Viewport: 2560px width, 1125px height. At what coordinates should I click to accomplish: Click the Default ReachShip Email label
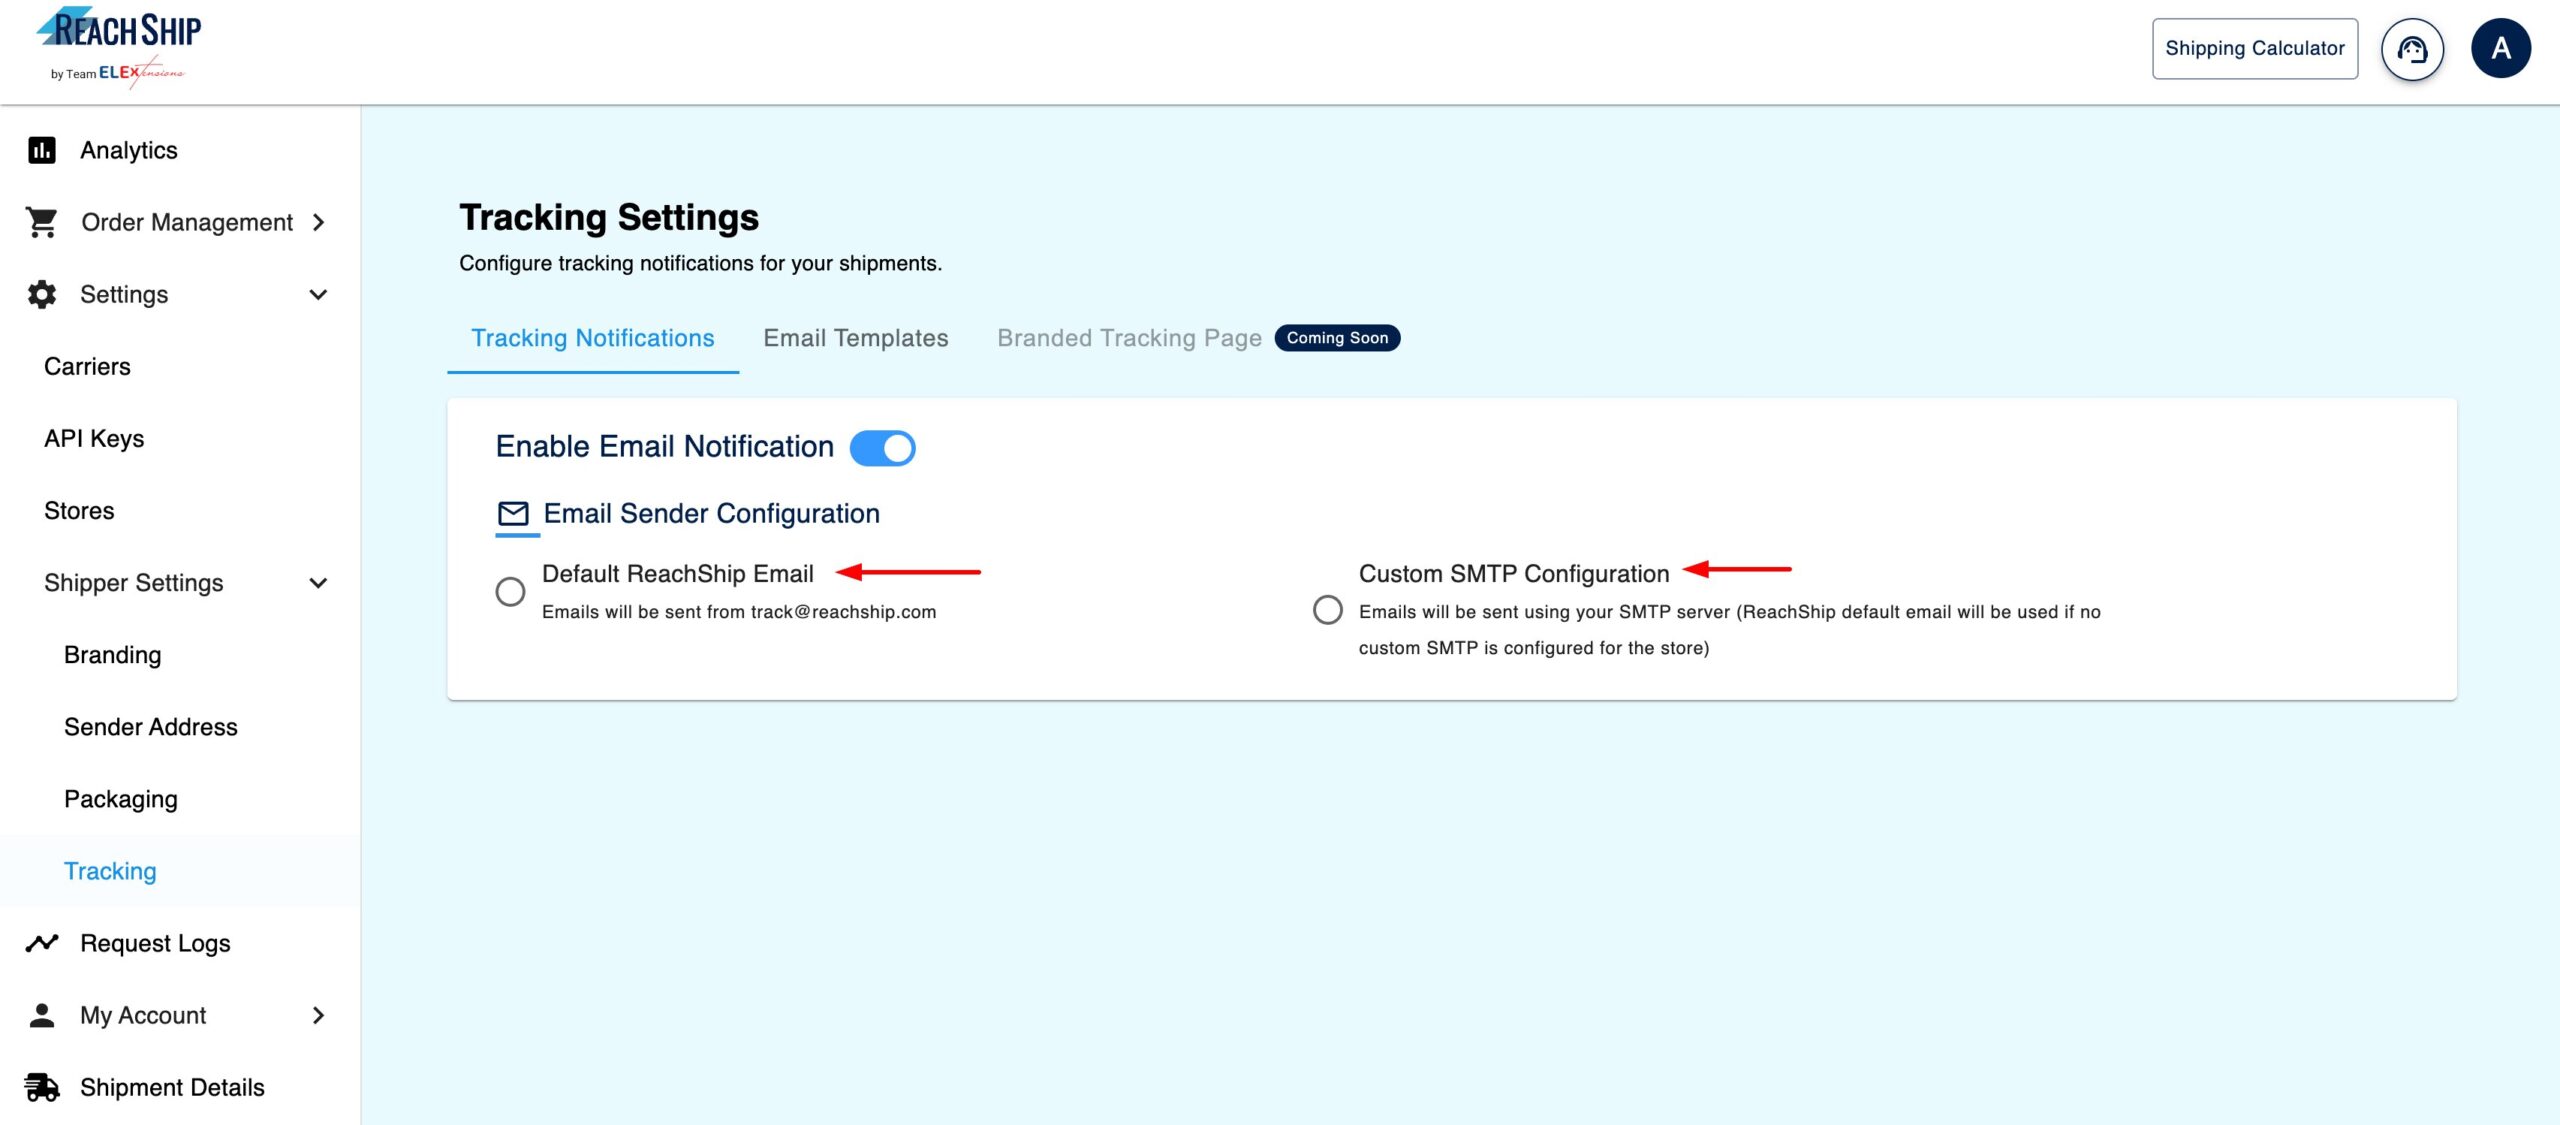(677, 574)
